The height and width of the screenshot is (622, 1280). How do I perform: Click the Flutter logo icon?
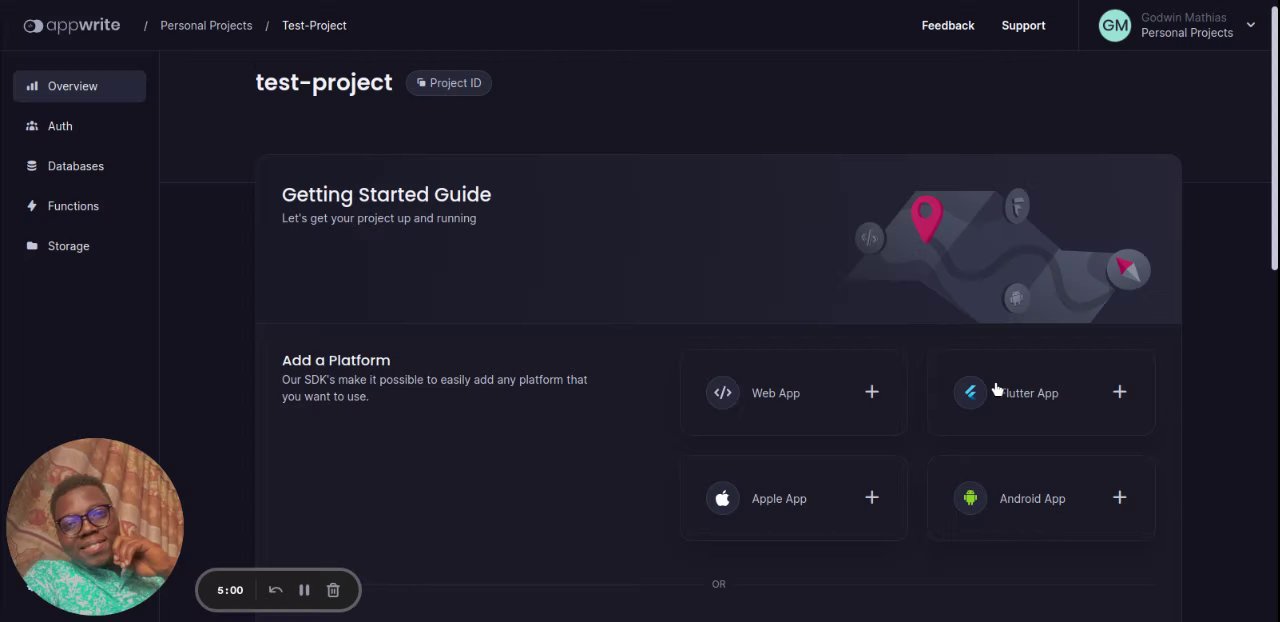[970, 393]
